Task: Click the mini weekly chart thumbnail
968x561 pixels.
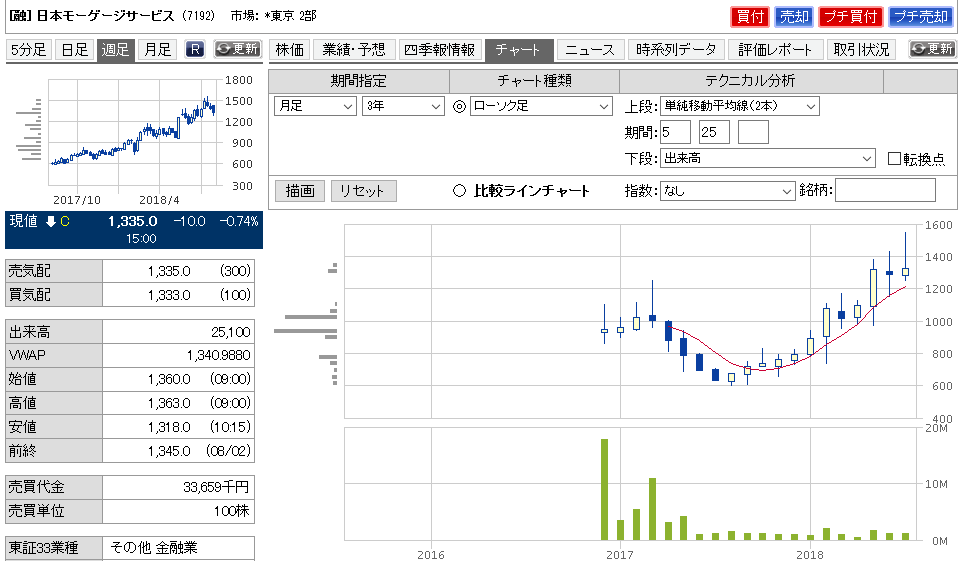Action: [132, 132]
